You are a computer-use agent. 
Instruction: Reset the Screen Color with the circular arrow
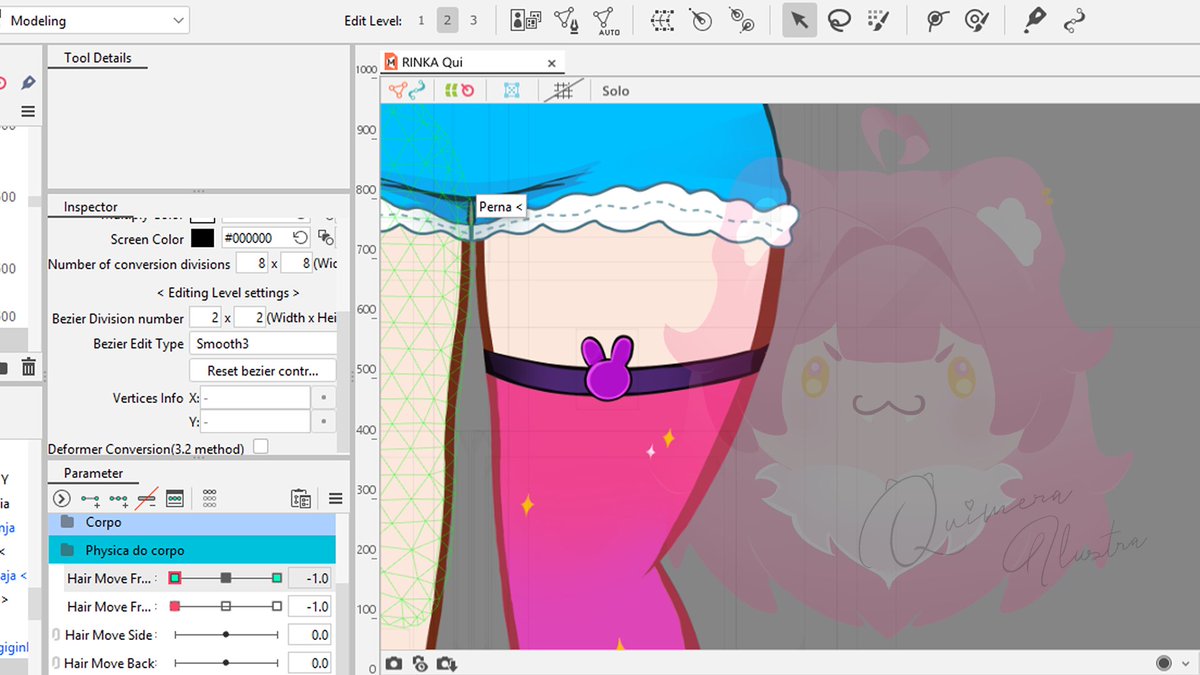coord(300,238)
